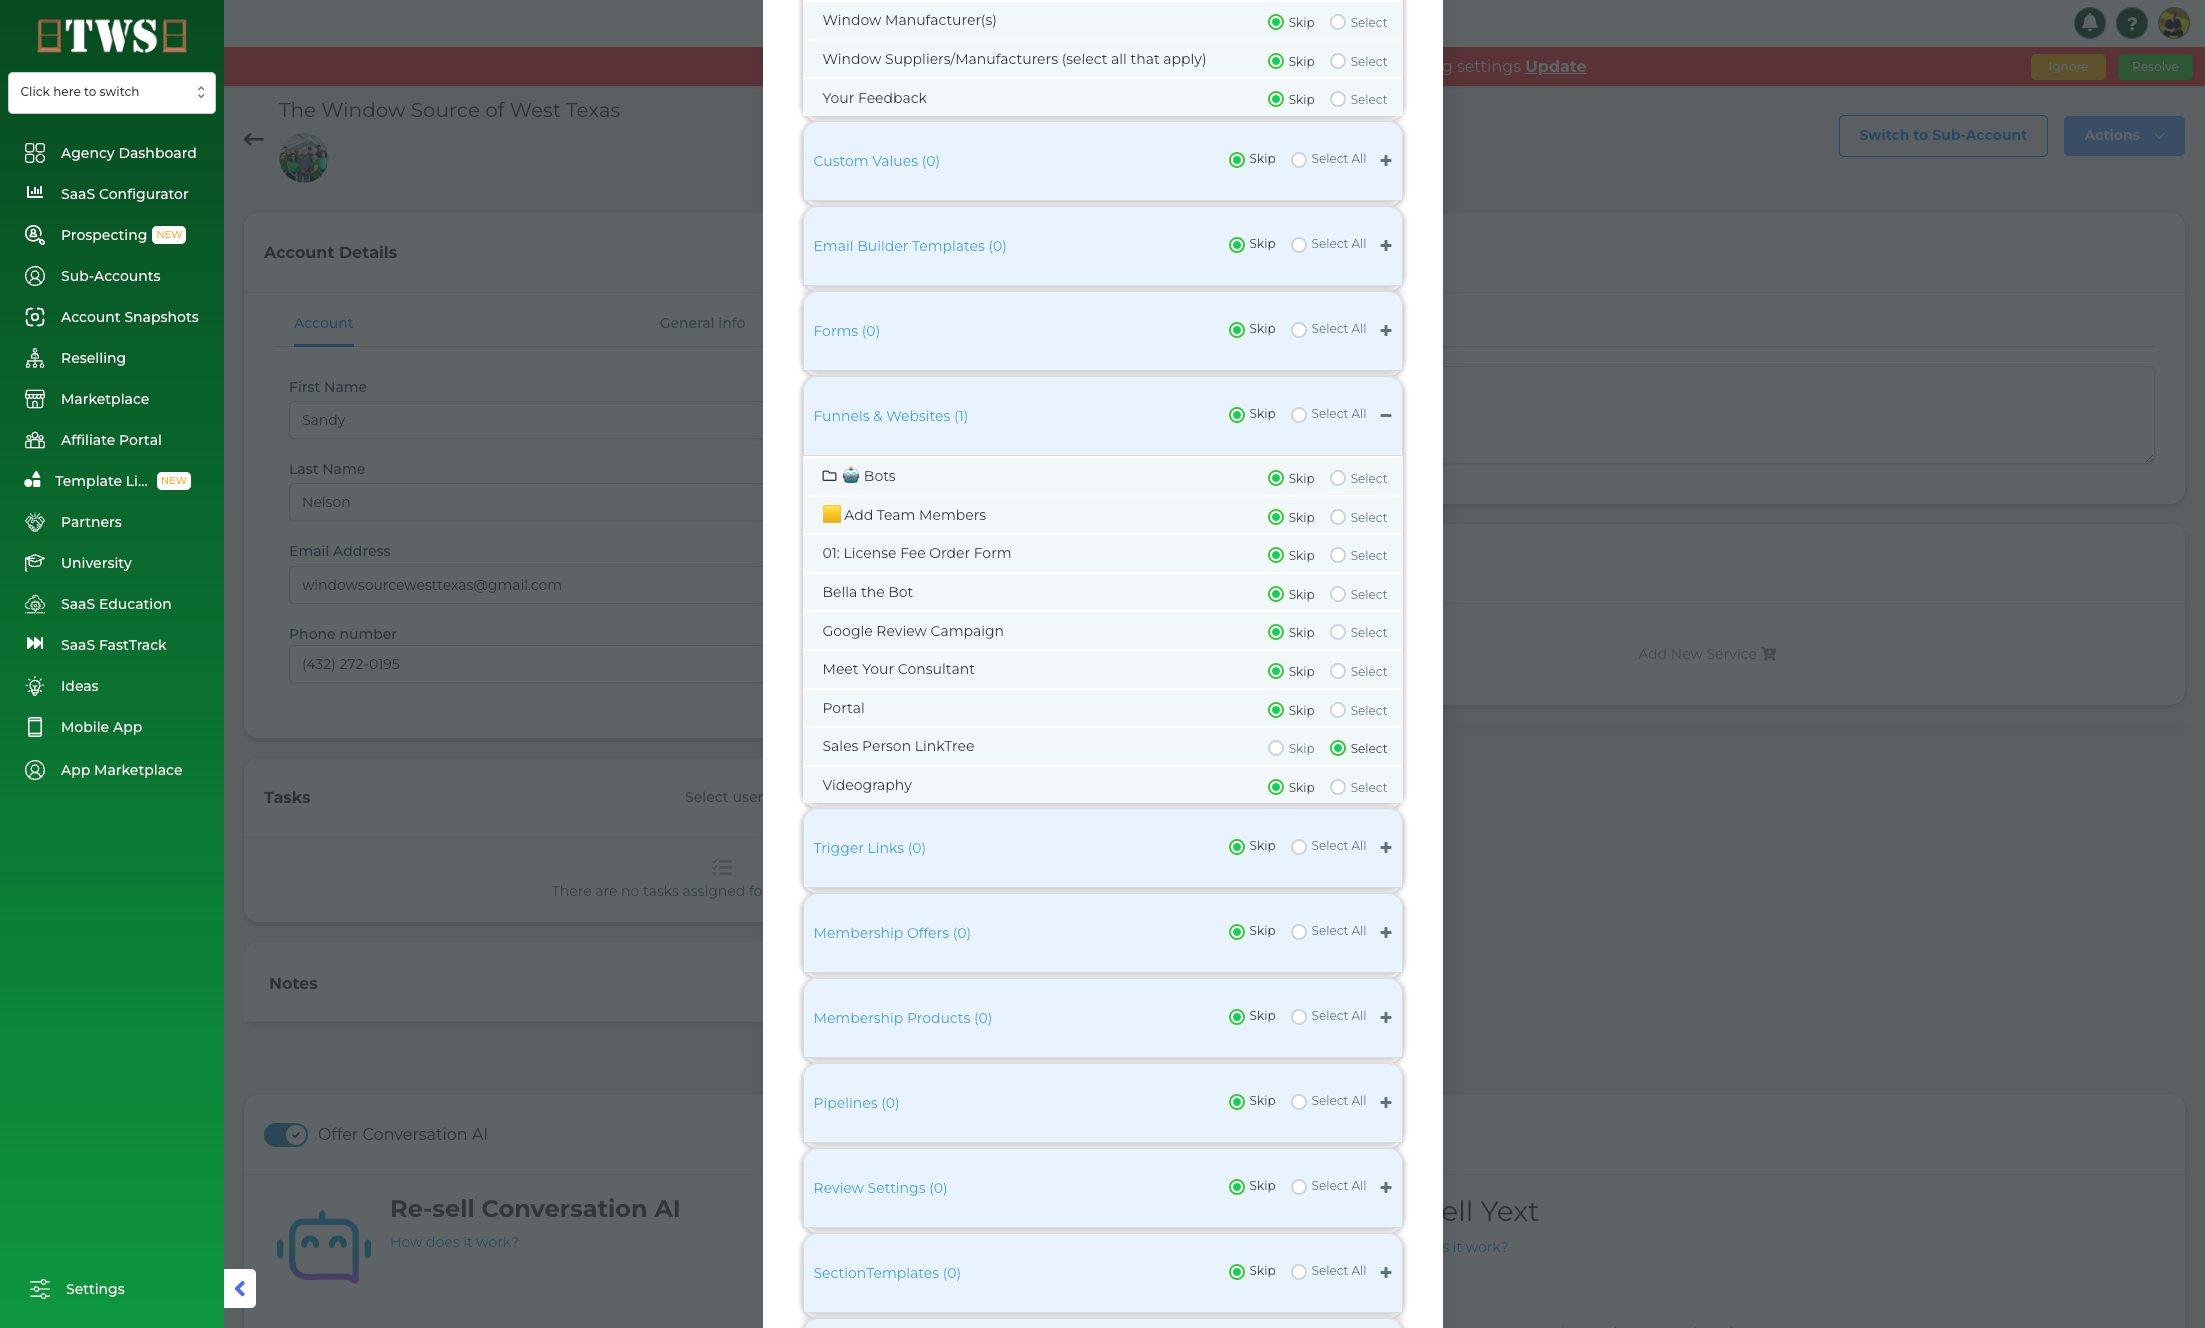This screenshot has width=2205, height=1328.
Task: Expand the Trigger Links section
Action: pyautogui.click(x=1386, y=847)
